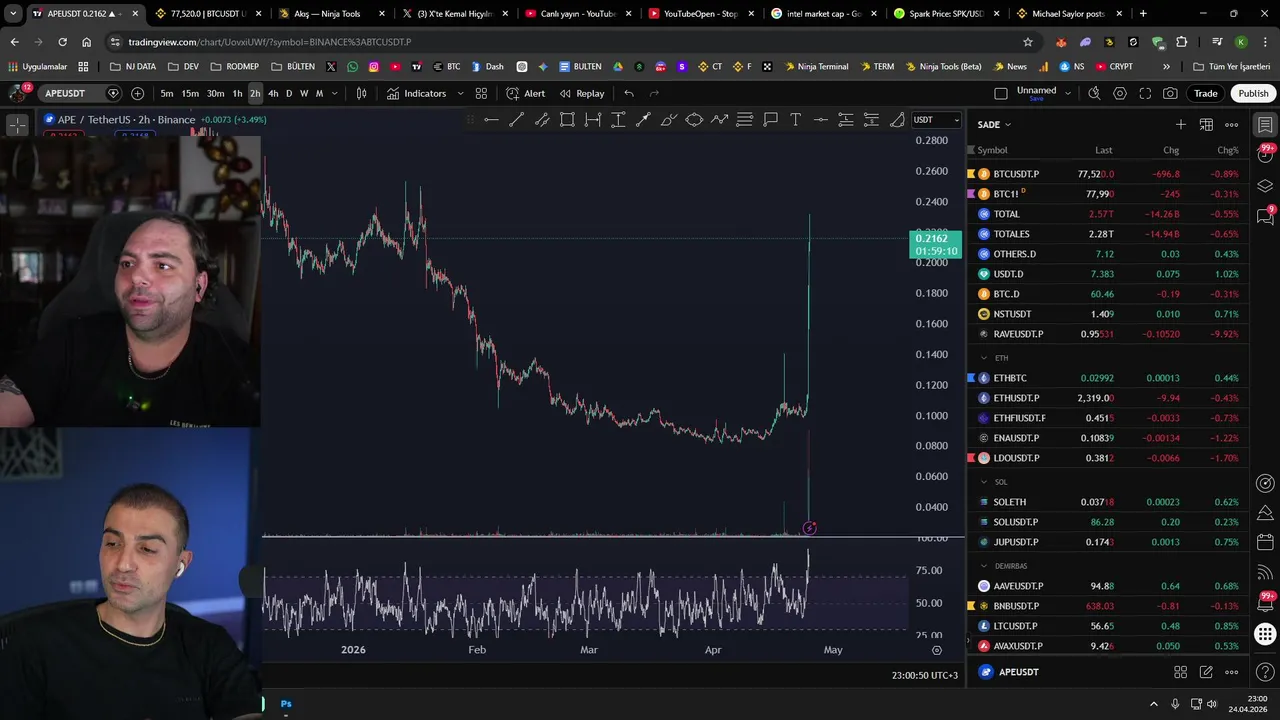Select the trend line drawing tool
The image size is (1280, 720).
pos(516,120)
